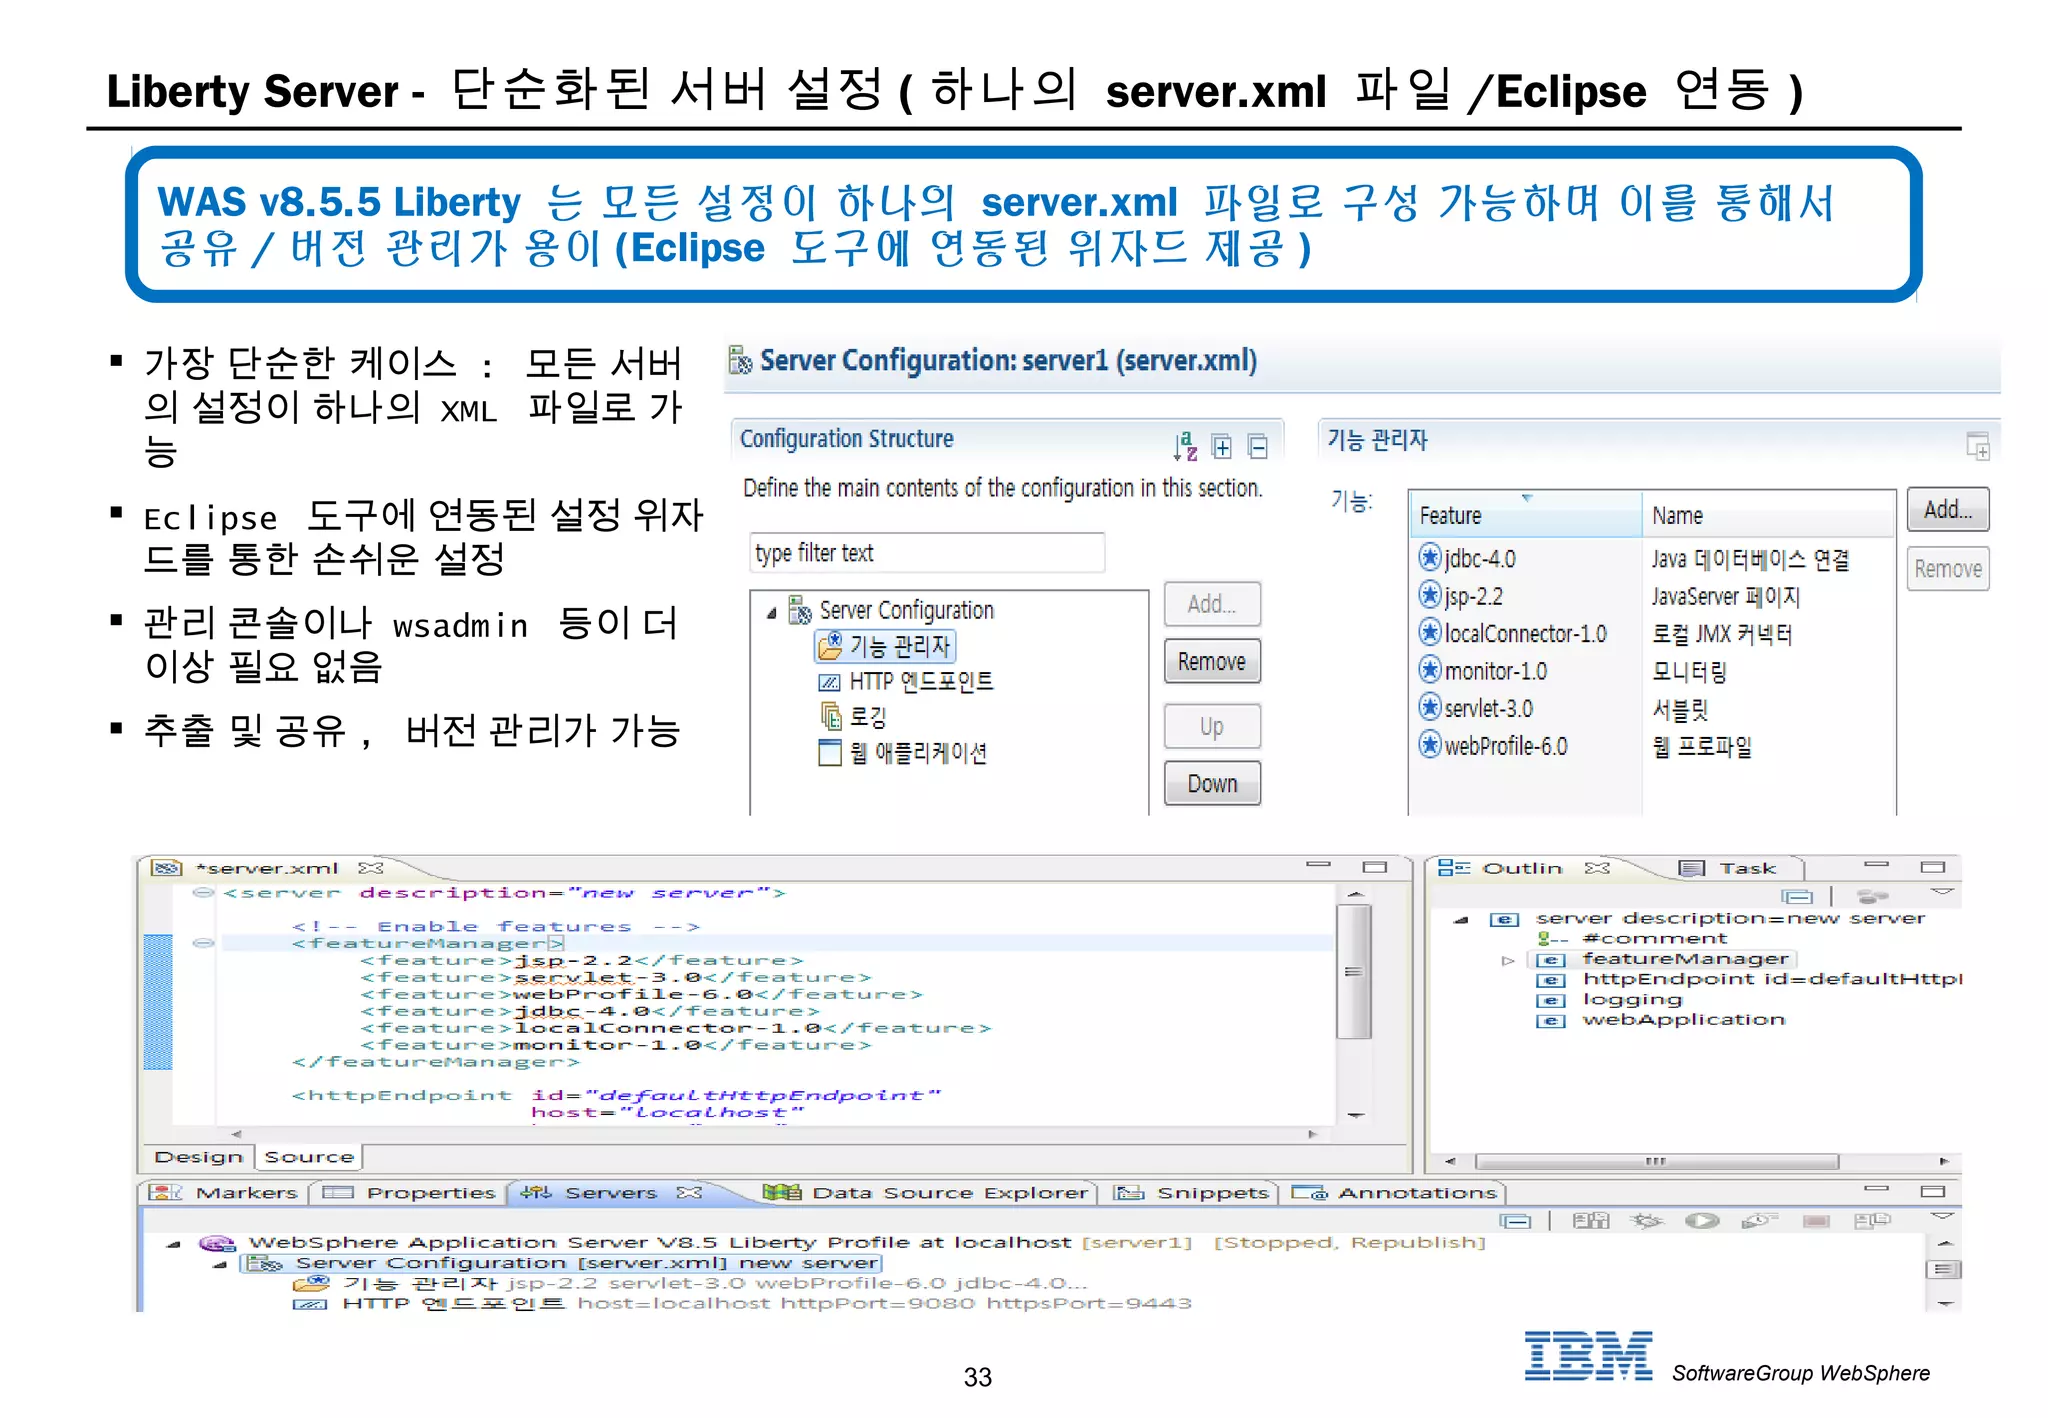Click the WebSphere server globe icon in Servers view
This screenshot has height=1418, width=2048.
(x=217, y=1243)
